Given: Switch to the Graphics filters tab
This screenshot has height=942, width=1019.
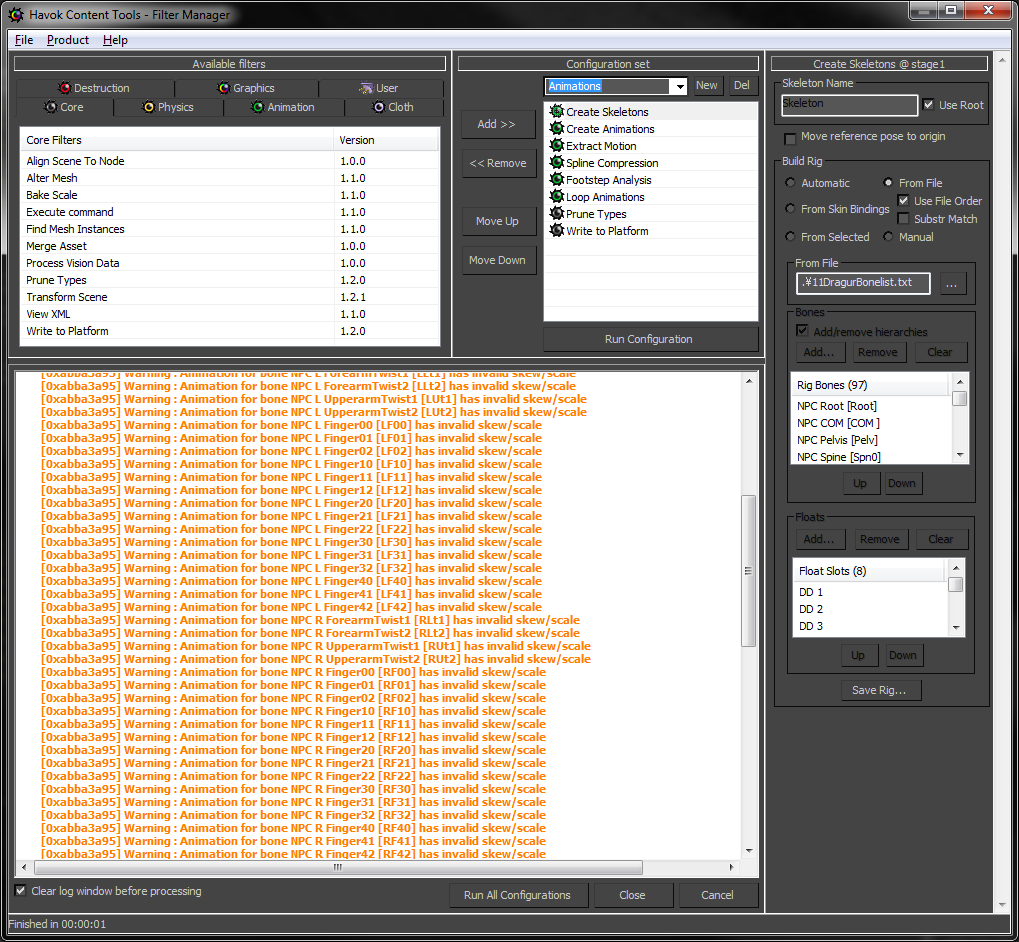Looking at the screenshot, I should pyautogui.click(x=246, y=88).
